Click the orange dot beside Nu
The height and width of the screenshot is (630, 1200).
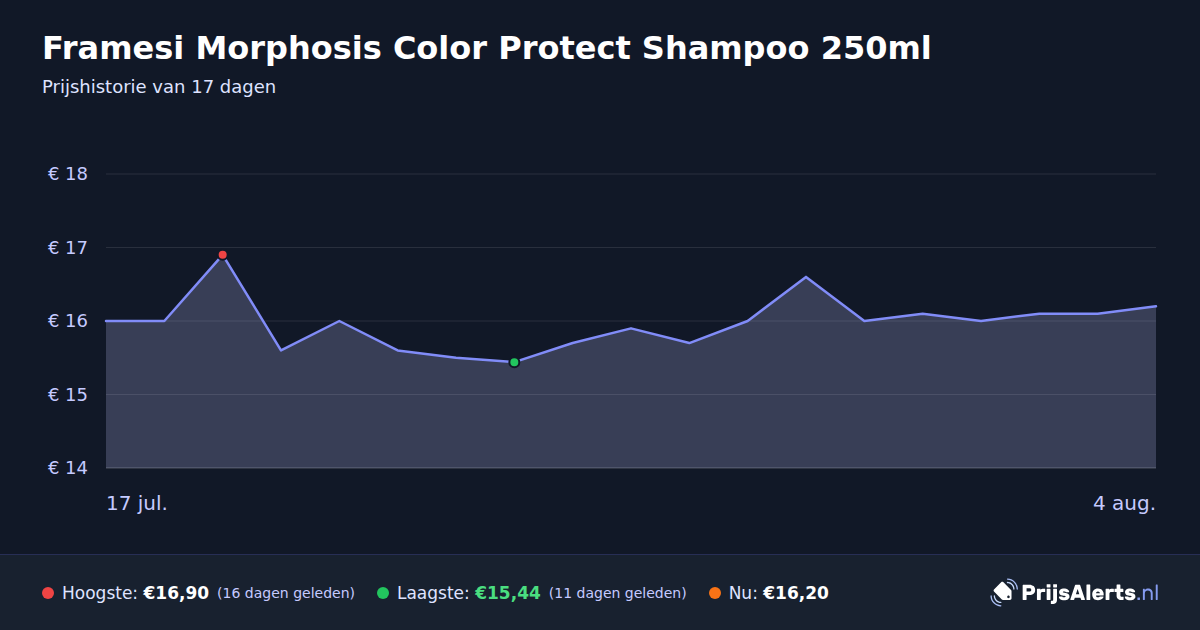point(714,593)
